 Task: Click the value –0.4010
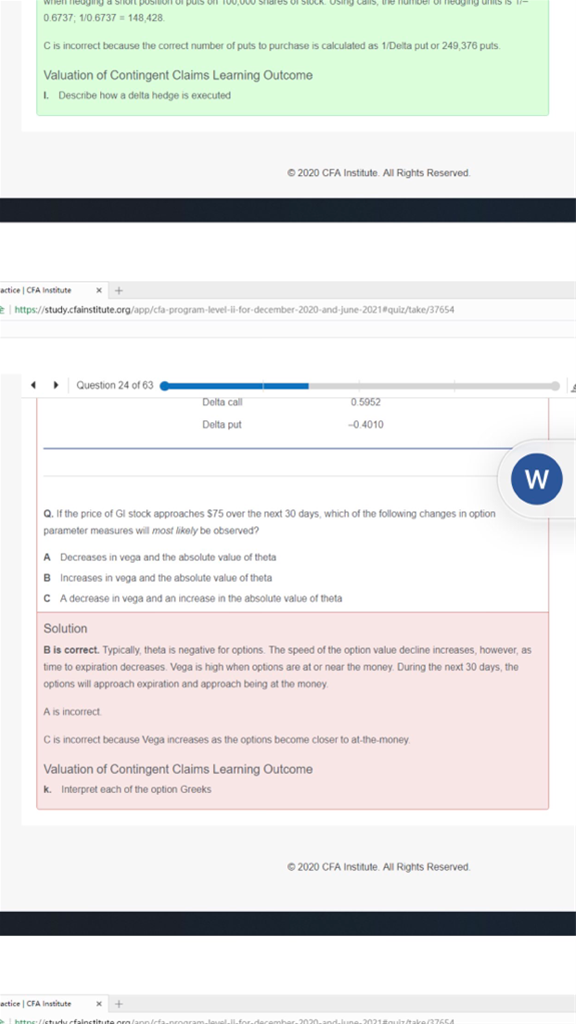[366, 424]
